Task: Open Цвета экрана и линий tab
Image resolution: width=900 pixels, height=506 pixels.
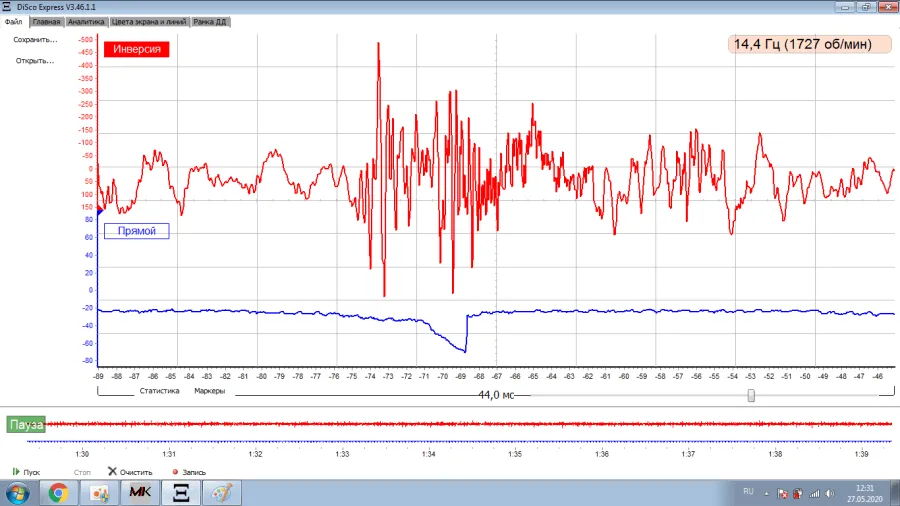Action: [x=149, y=22]
